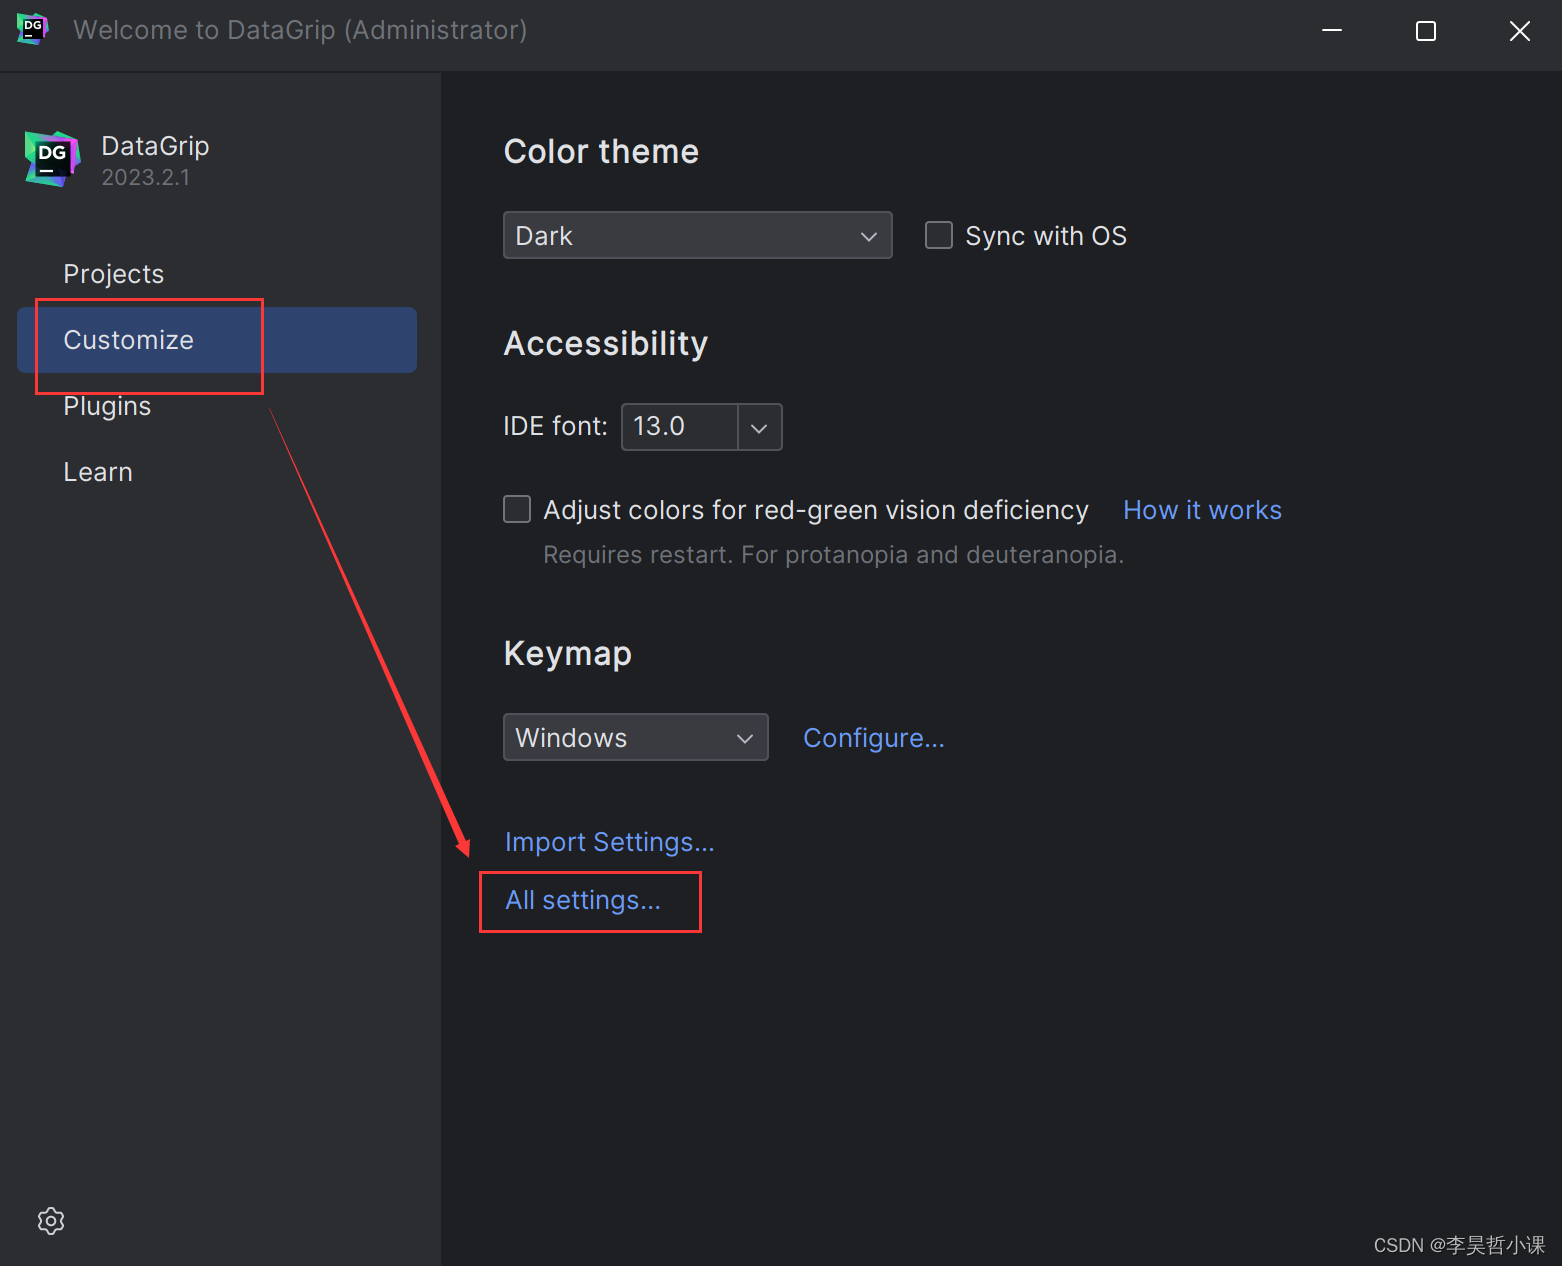This screenshot has width=1562, height=1266.
Task: Click the Configure... keymap link
Action: tap(873, 738)
